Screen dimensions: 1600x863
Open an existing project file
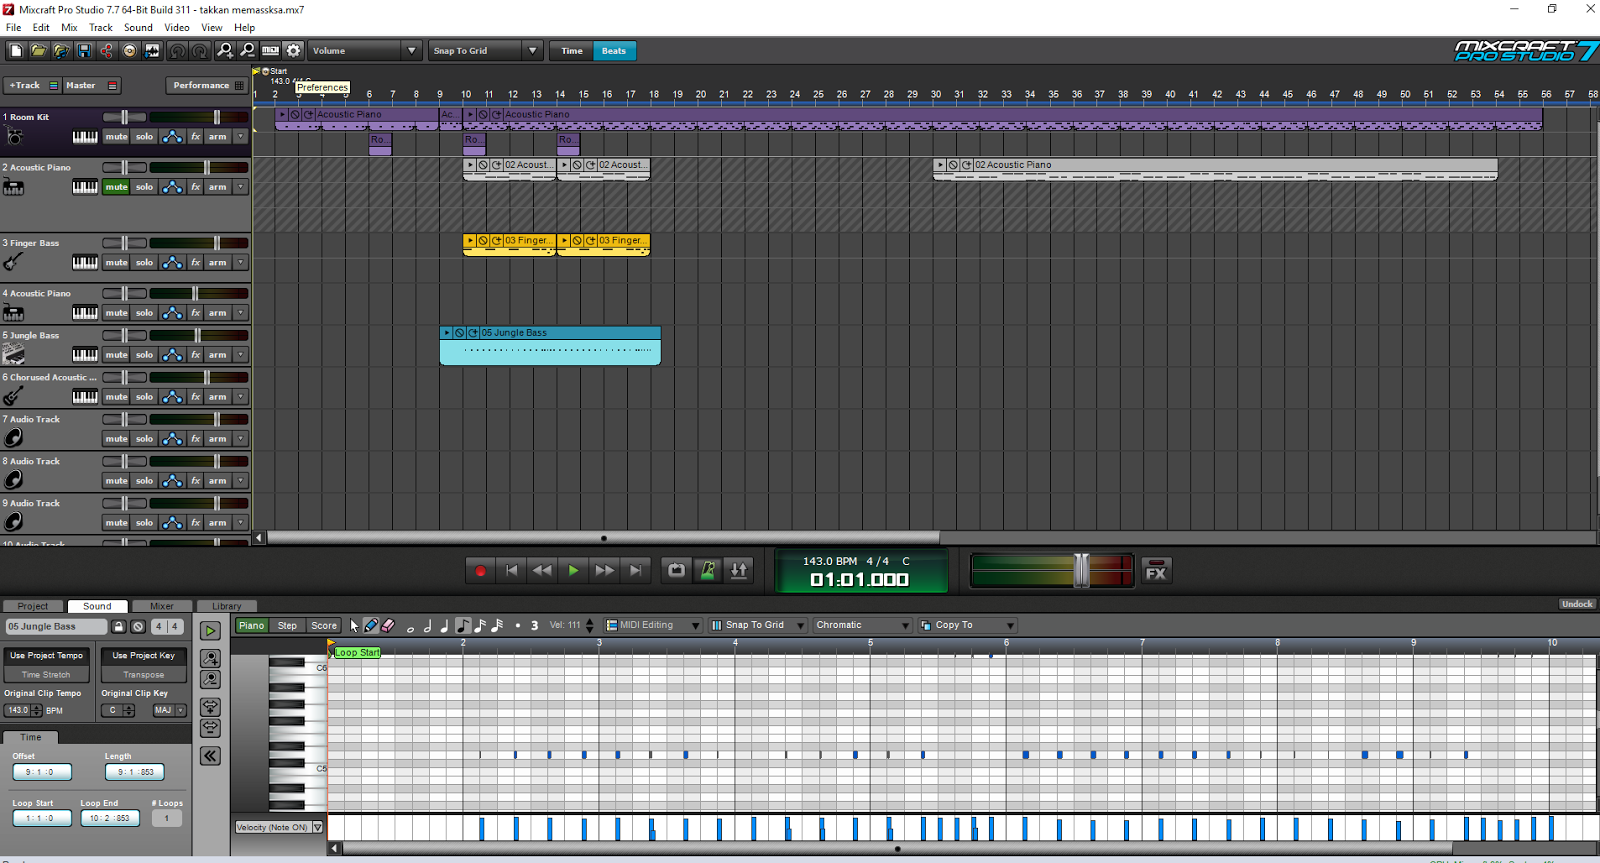coord(39,50)
